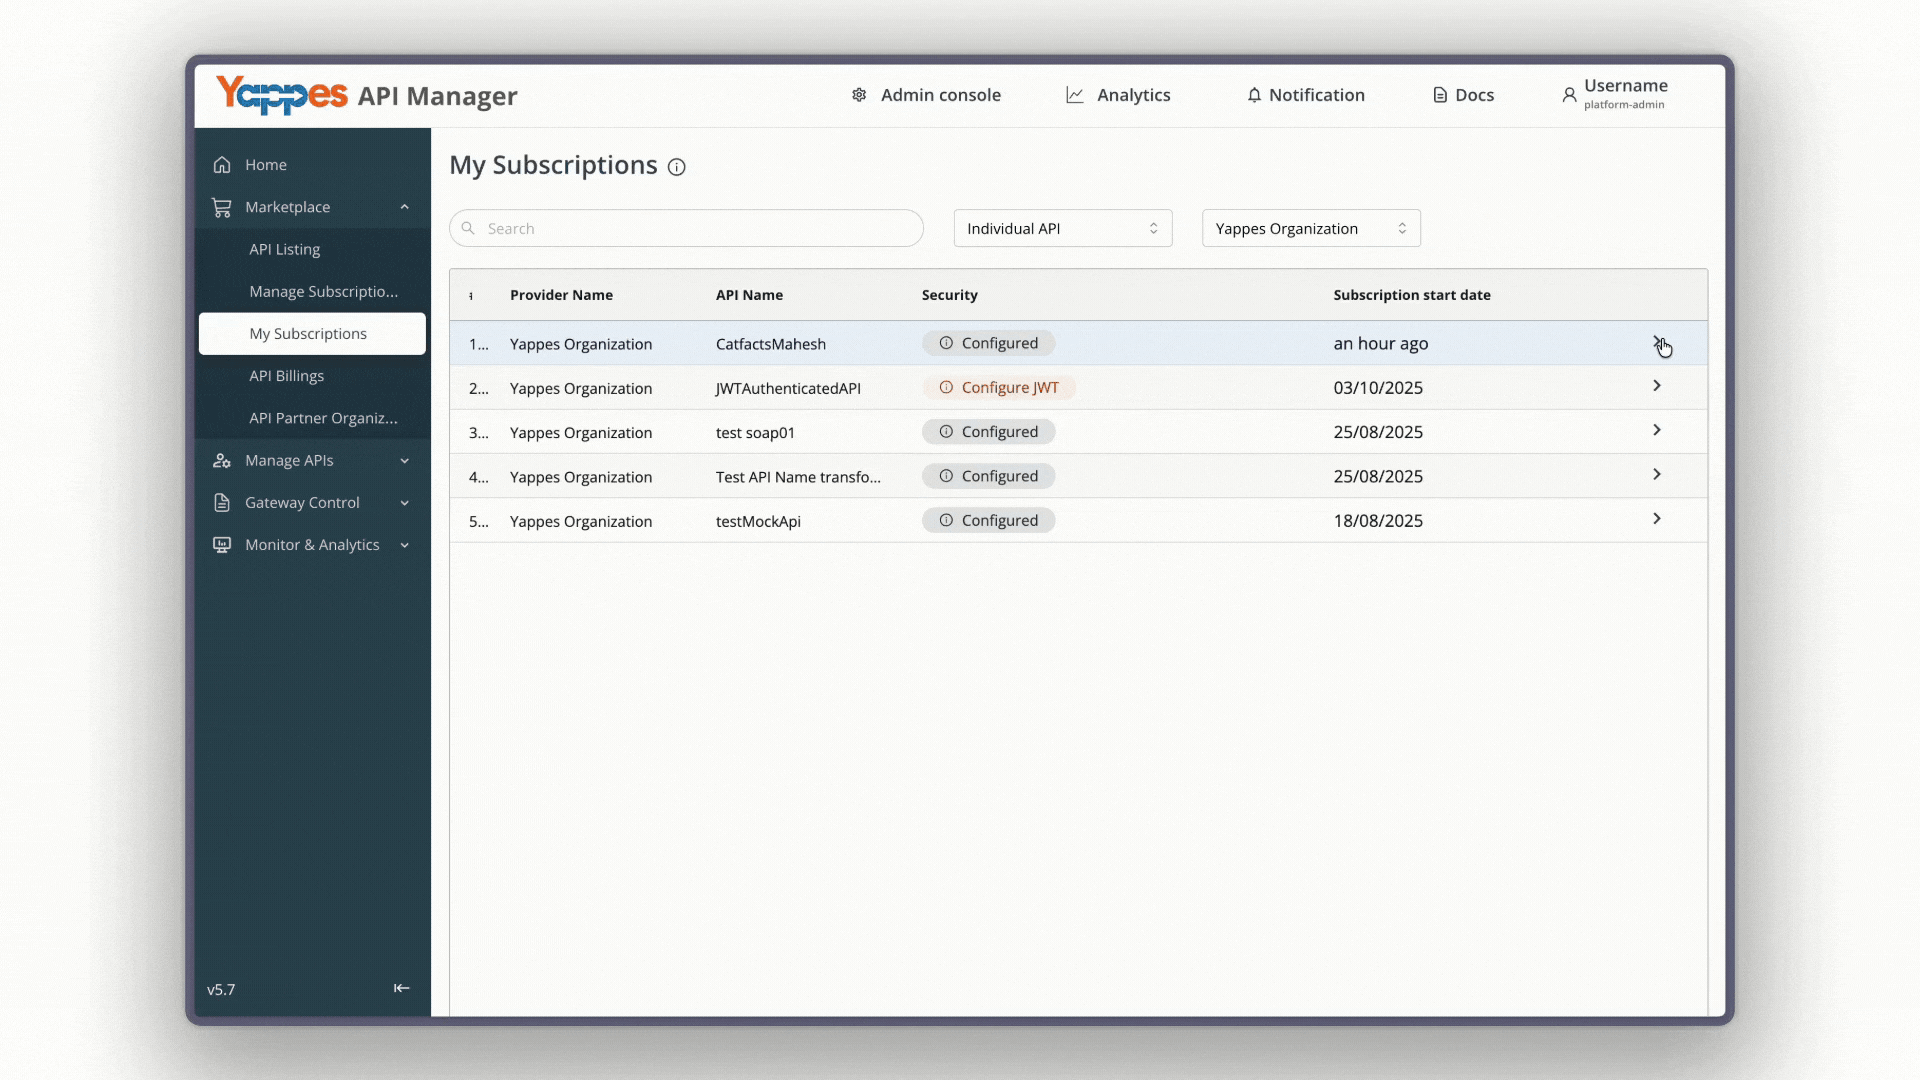Expand the Gateway Control chevron
The image size is (1920, 1080).
[x=405, y=503]
